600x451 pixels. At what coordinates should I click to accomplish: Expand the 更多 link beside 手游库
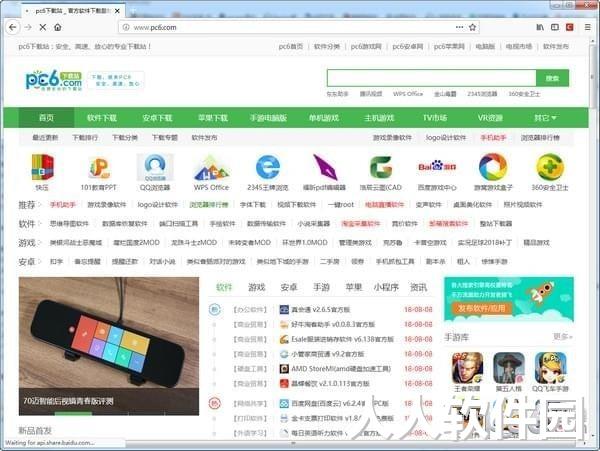562,337
